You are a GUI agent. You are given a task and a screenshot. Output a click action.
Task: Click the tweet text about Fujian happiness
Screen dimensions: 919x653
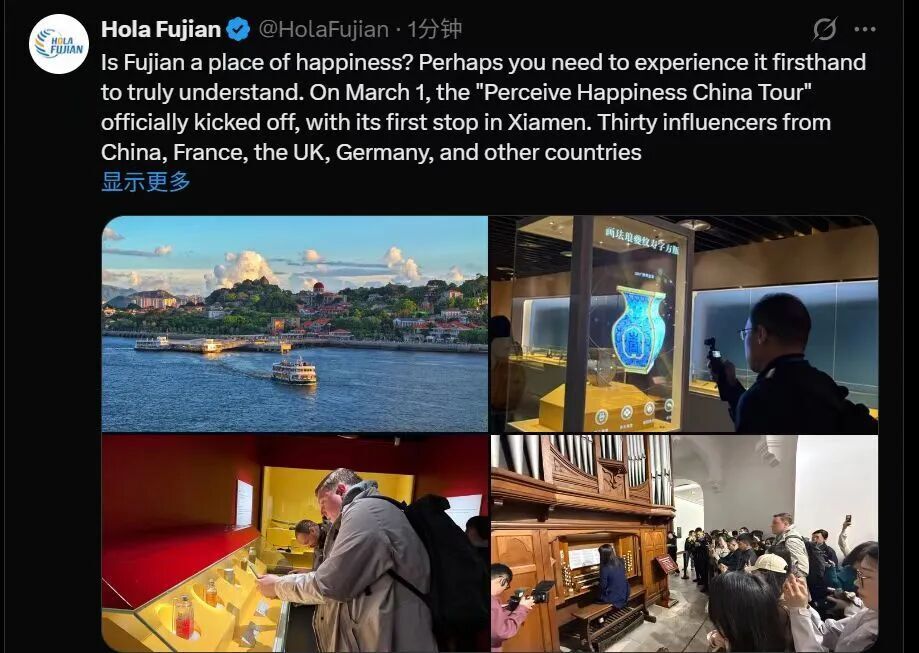(483, 107)
